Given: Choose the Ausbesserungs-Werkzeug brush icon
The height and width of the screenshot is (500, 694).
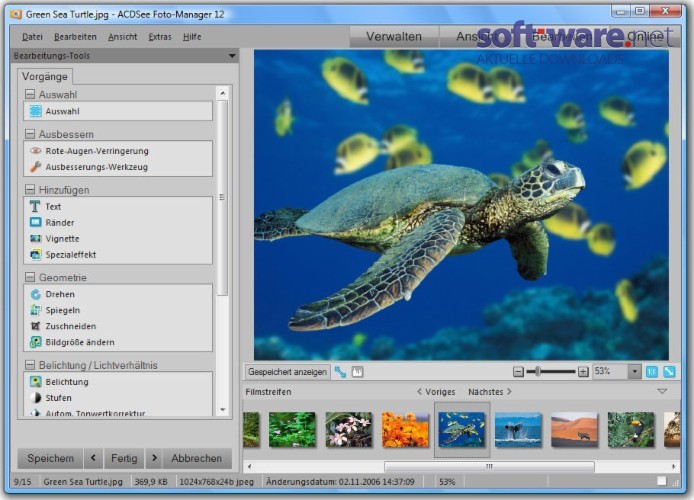Looking at the screenshot, I should pyautogui.click(x=35, y=167).
